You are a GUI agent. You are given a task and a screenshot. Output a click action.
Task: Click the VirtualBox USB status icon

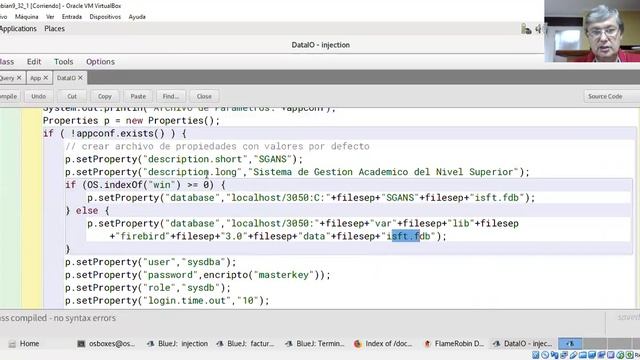point(573,355)
